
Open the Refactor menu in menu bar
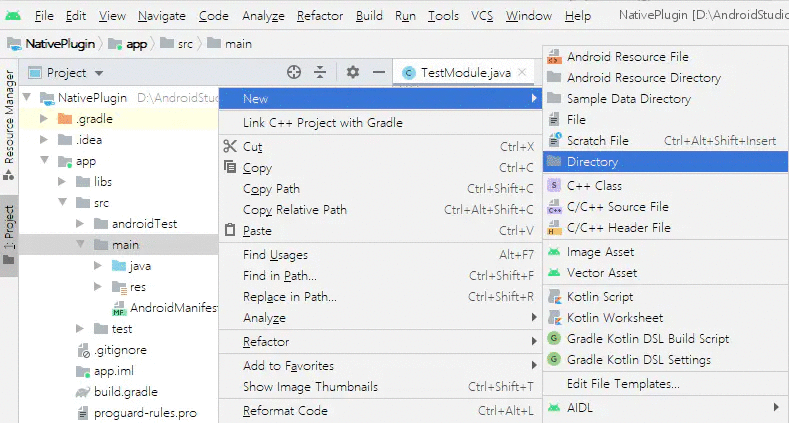pyautogui.click(x=319, y=17)
